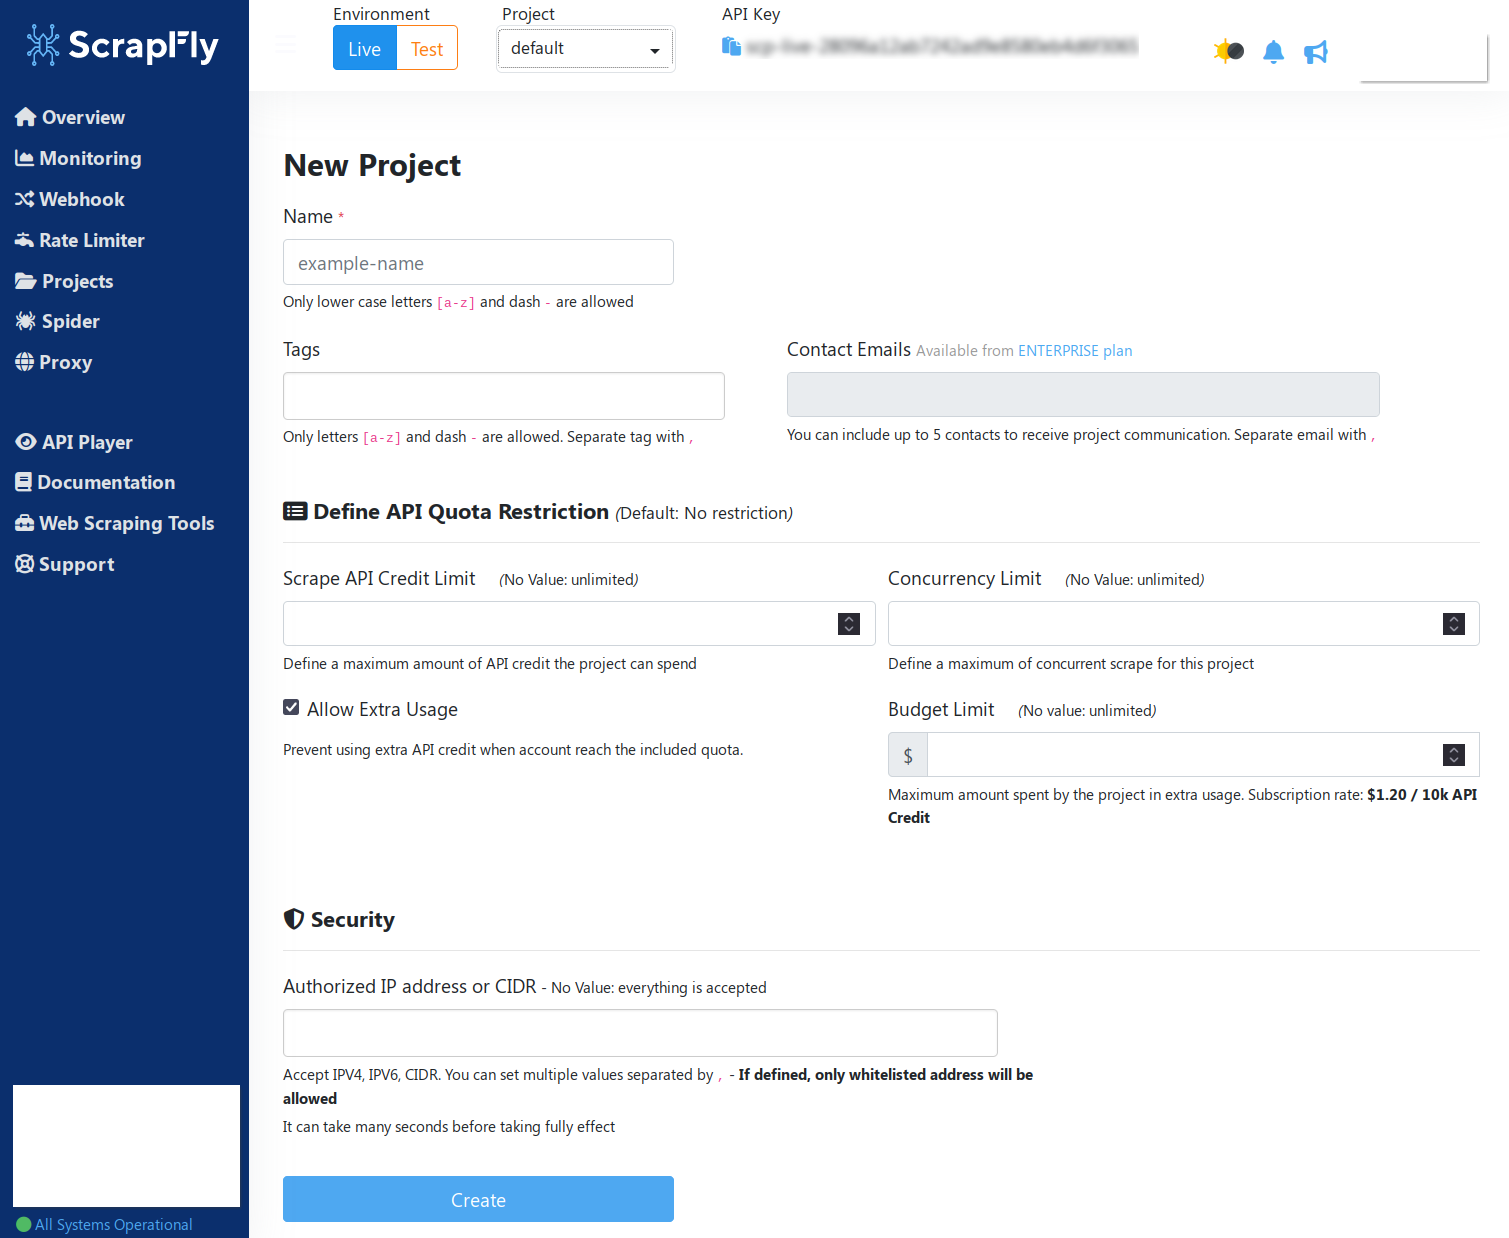Screen dimensions: 1509x1238
Task: Switch environment to Test
Action: point(427,49)
